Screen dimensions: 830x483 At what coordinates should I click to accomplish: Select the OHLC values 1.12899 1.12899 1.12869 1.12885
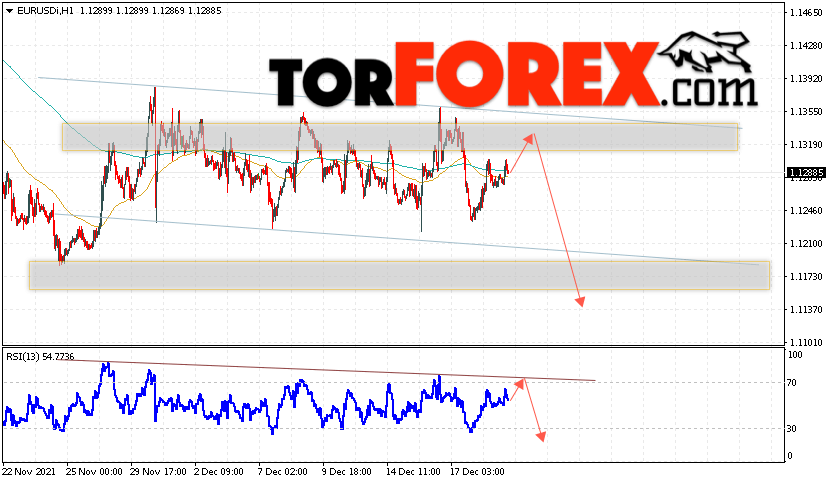(x=151, y=11)
